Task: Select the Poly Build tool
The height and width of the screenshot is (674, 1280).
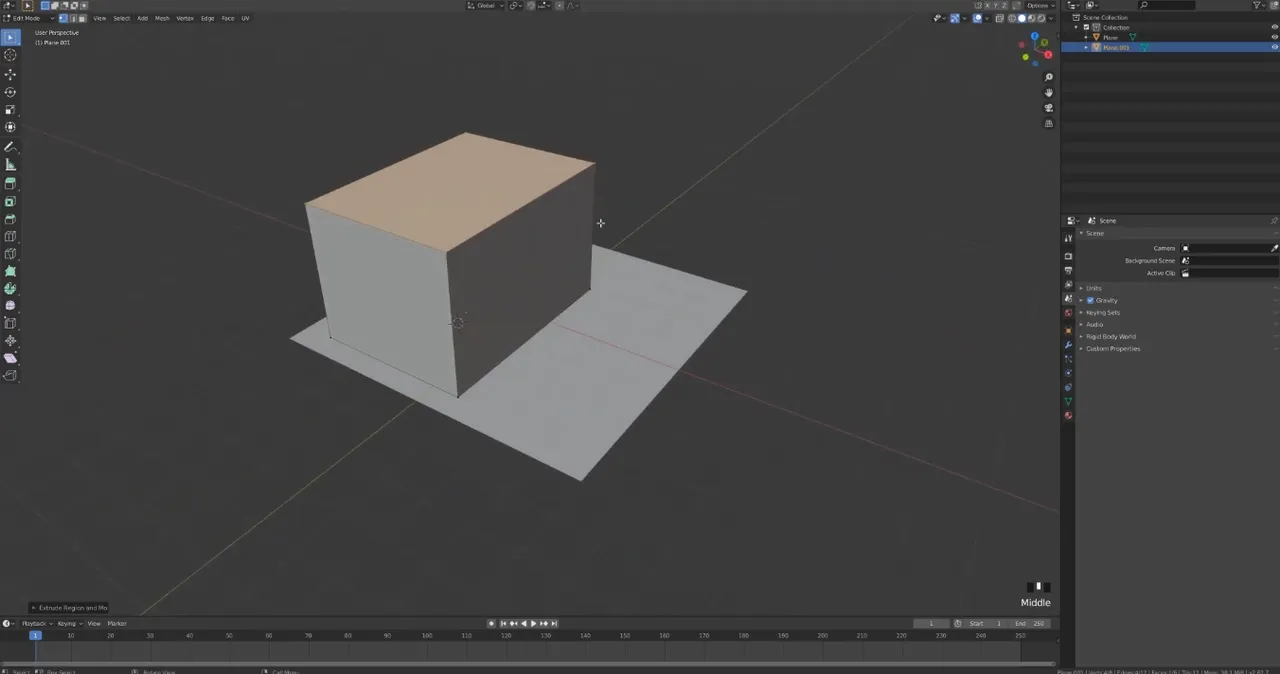Action: coord(10,271)
